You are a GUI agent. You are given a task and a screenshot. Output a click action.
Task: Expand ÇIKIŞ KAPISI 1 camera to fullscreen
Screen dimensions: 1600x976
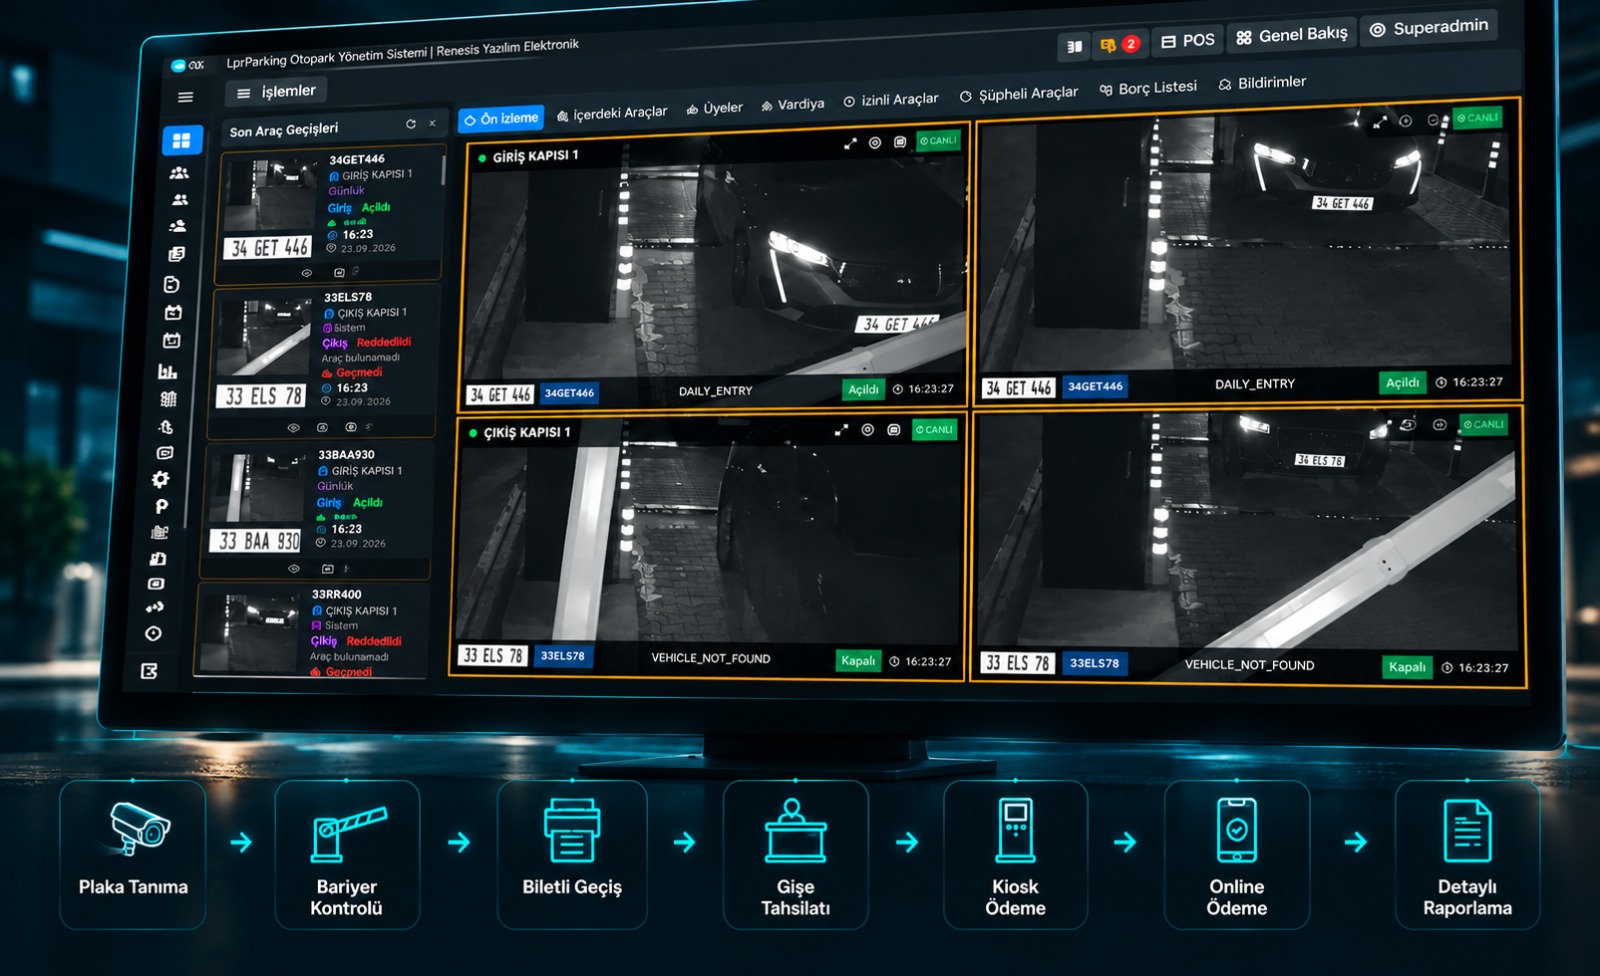click(x=841, y=430)
